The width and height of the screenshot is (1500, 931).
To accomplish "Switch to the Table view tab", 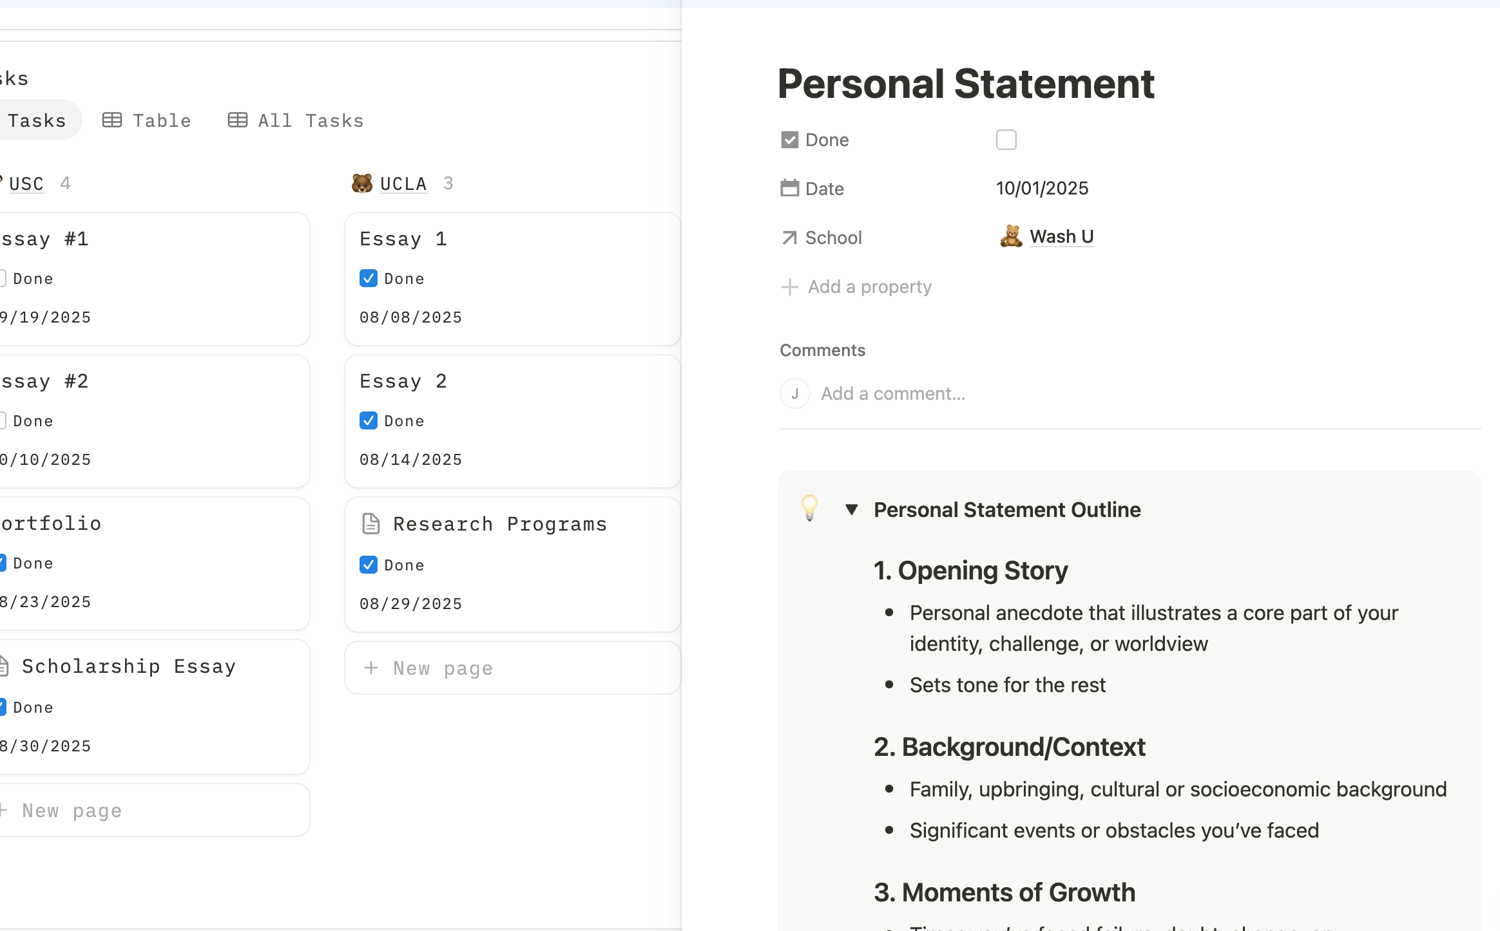I will [x=147, y=120].
